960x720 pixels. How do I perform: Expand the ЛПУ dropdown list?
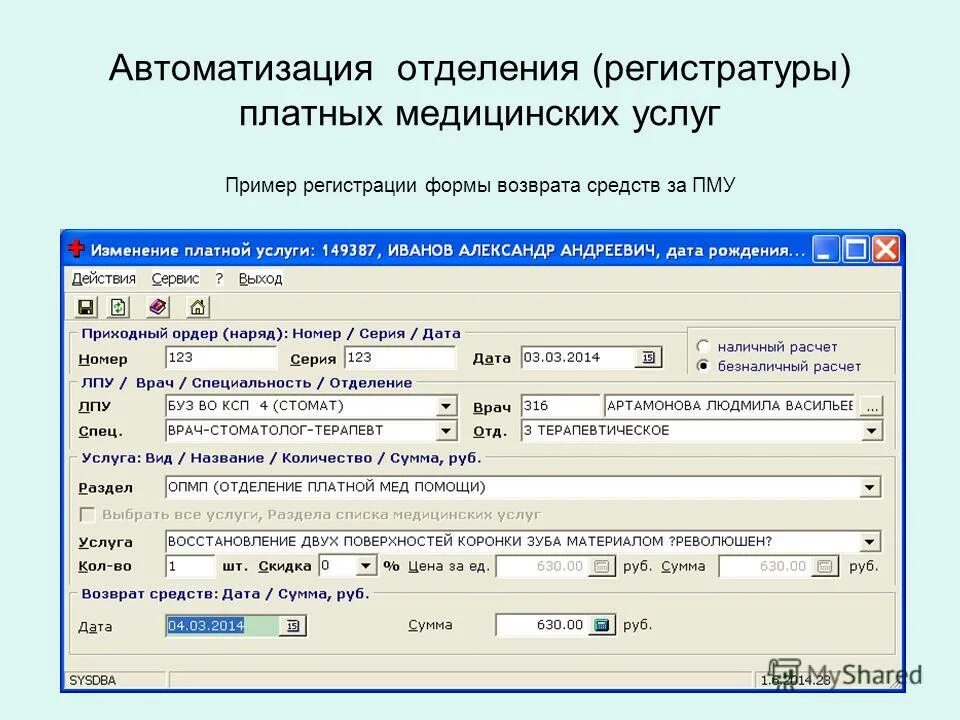point(447,406)
